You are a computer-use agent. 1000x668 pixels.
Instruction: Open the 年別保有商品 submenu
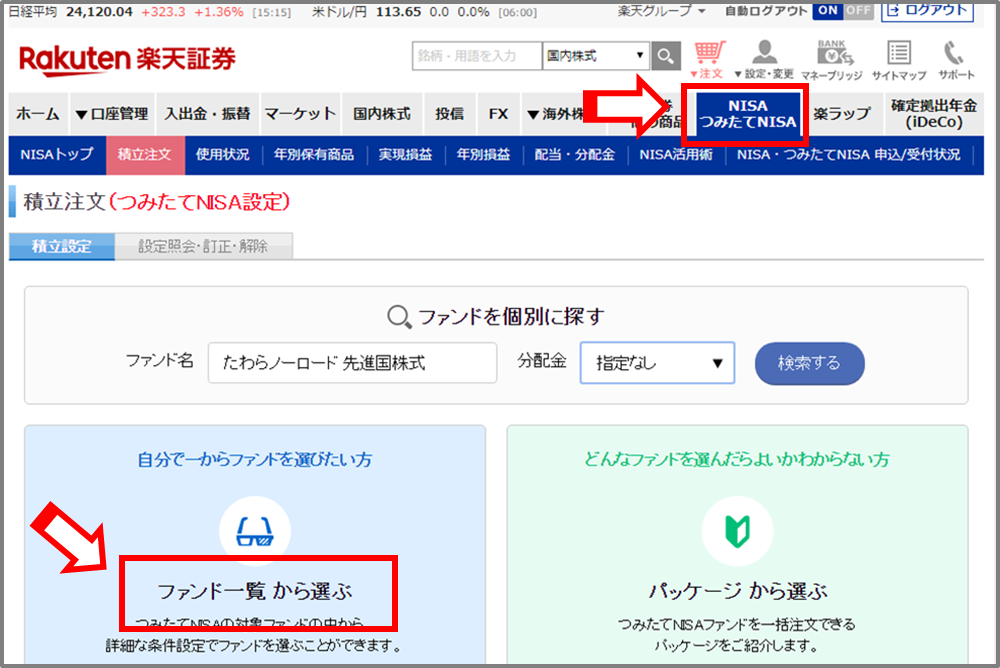[x=314, y=154]
